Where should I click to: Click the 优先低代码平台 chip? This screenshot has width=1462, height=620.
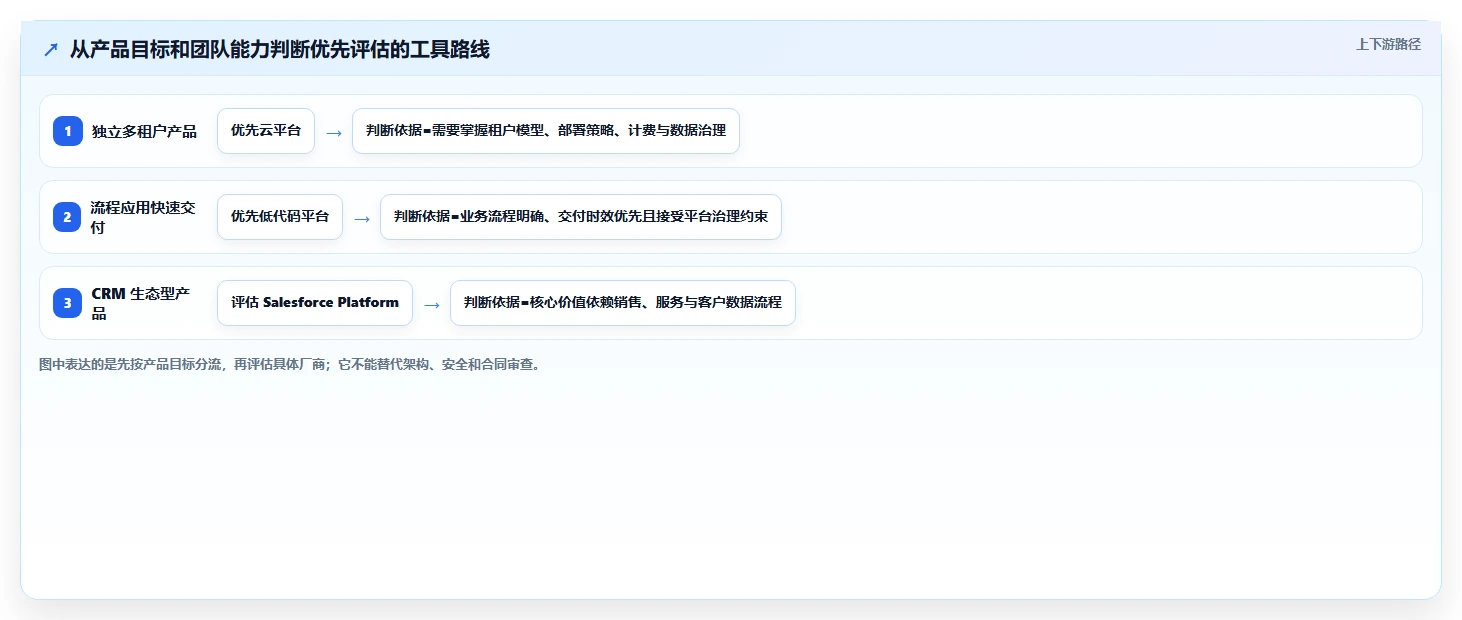[280, 217]
